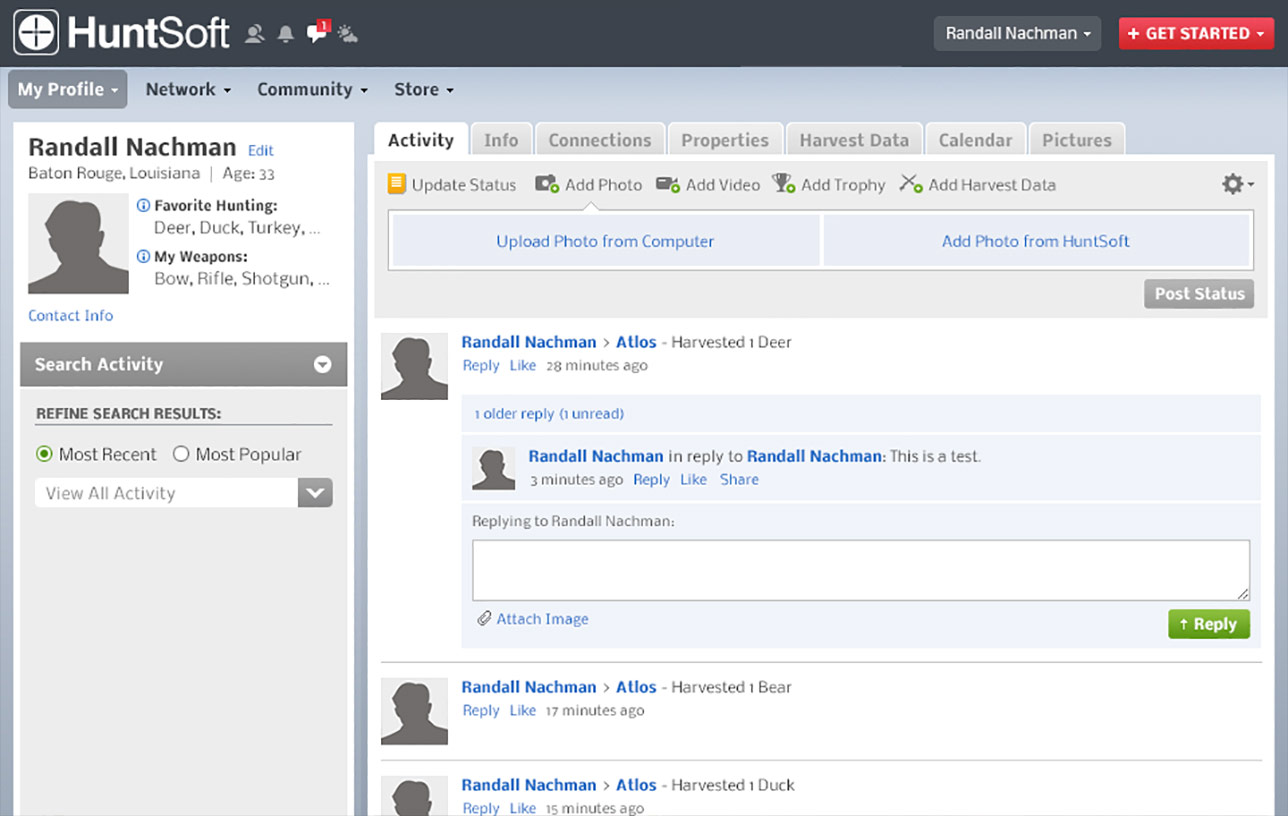The height and width of the screenshot is (816, 1288).
Task: Switch to the Connections tab
Action: click(600, 140)
